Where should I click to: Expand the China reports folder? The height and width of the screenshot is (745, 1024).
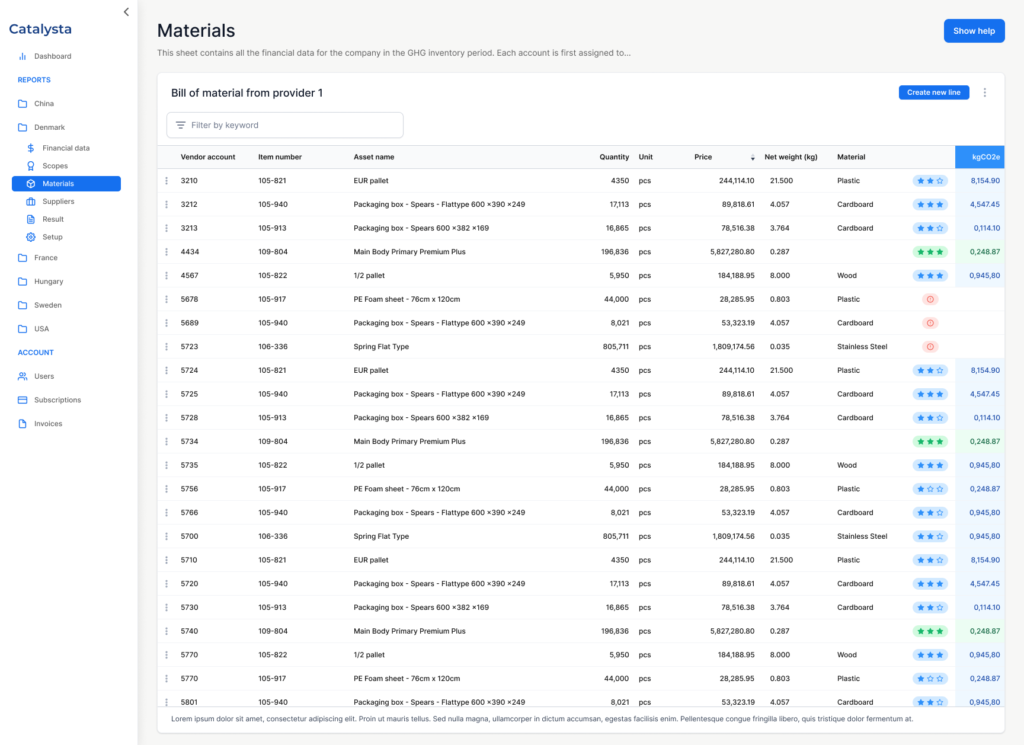tap(23, 104)
